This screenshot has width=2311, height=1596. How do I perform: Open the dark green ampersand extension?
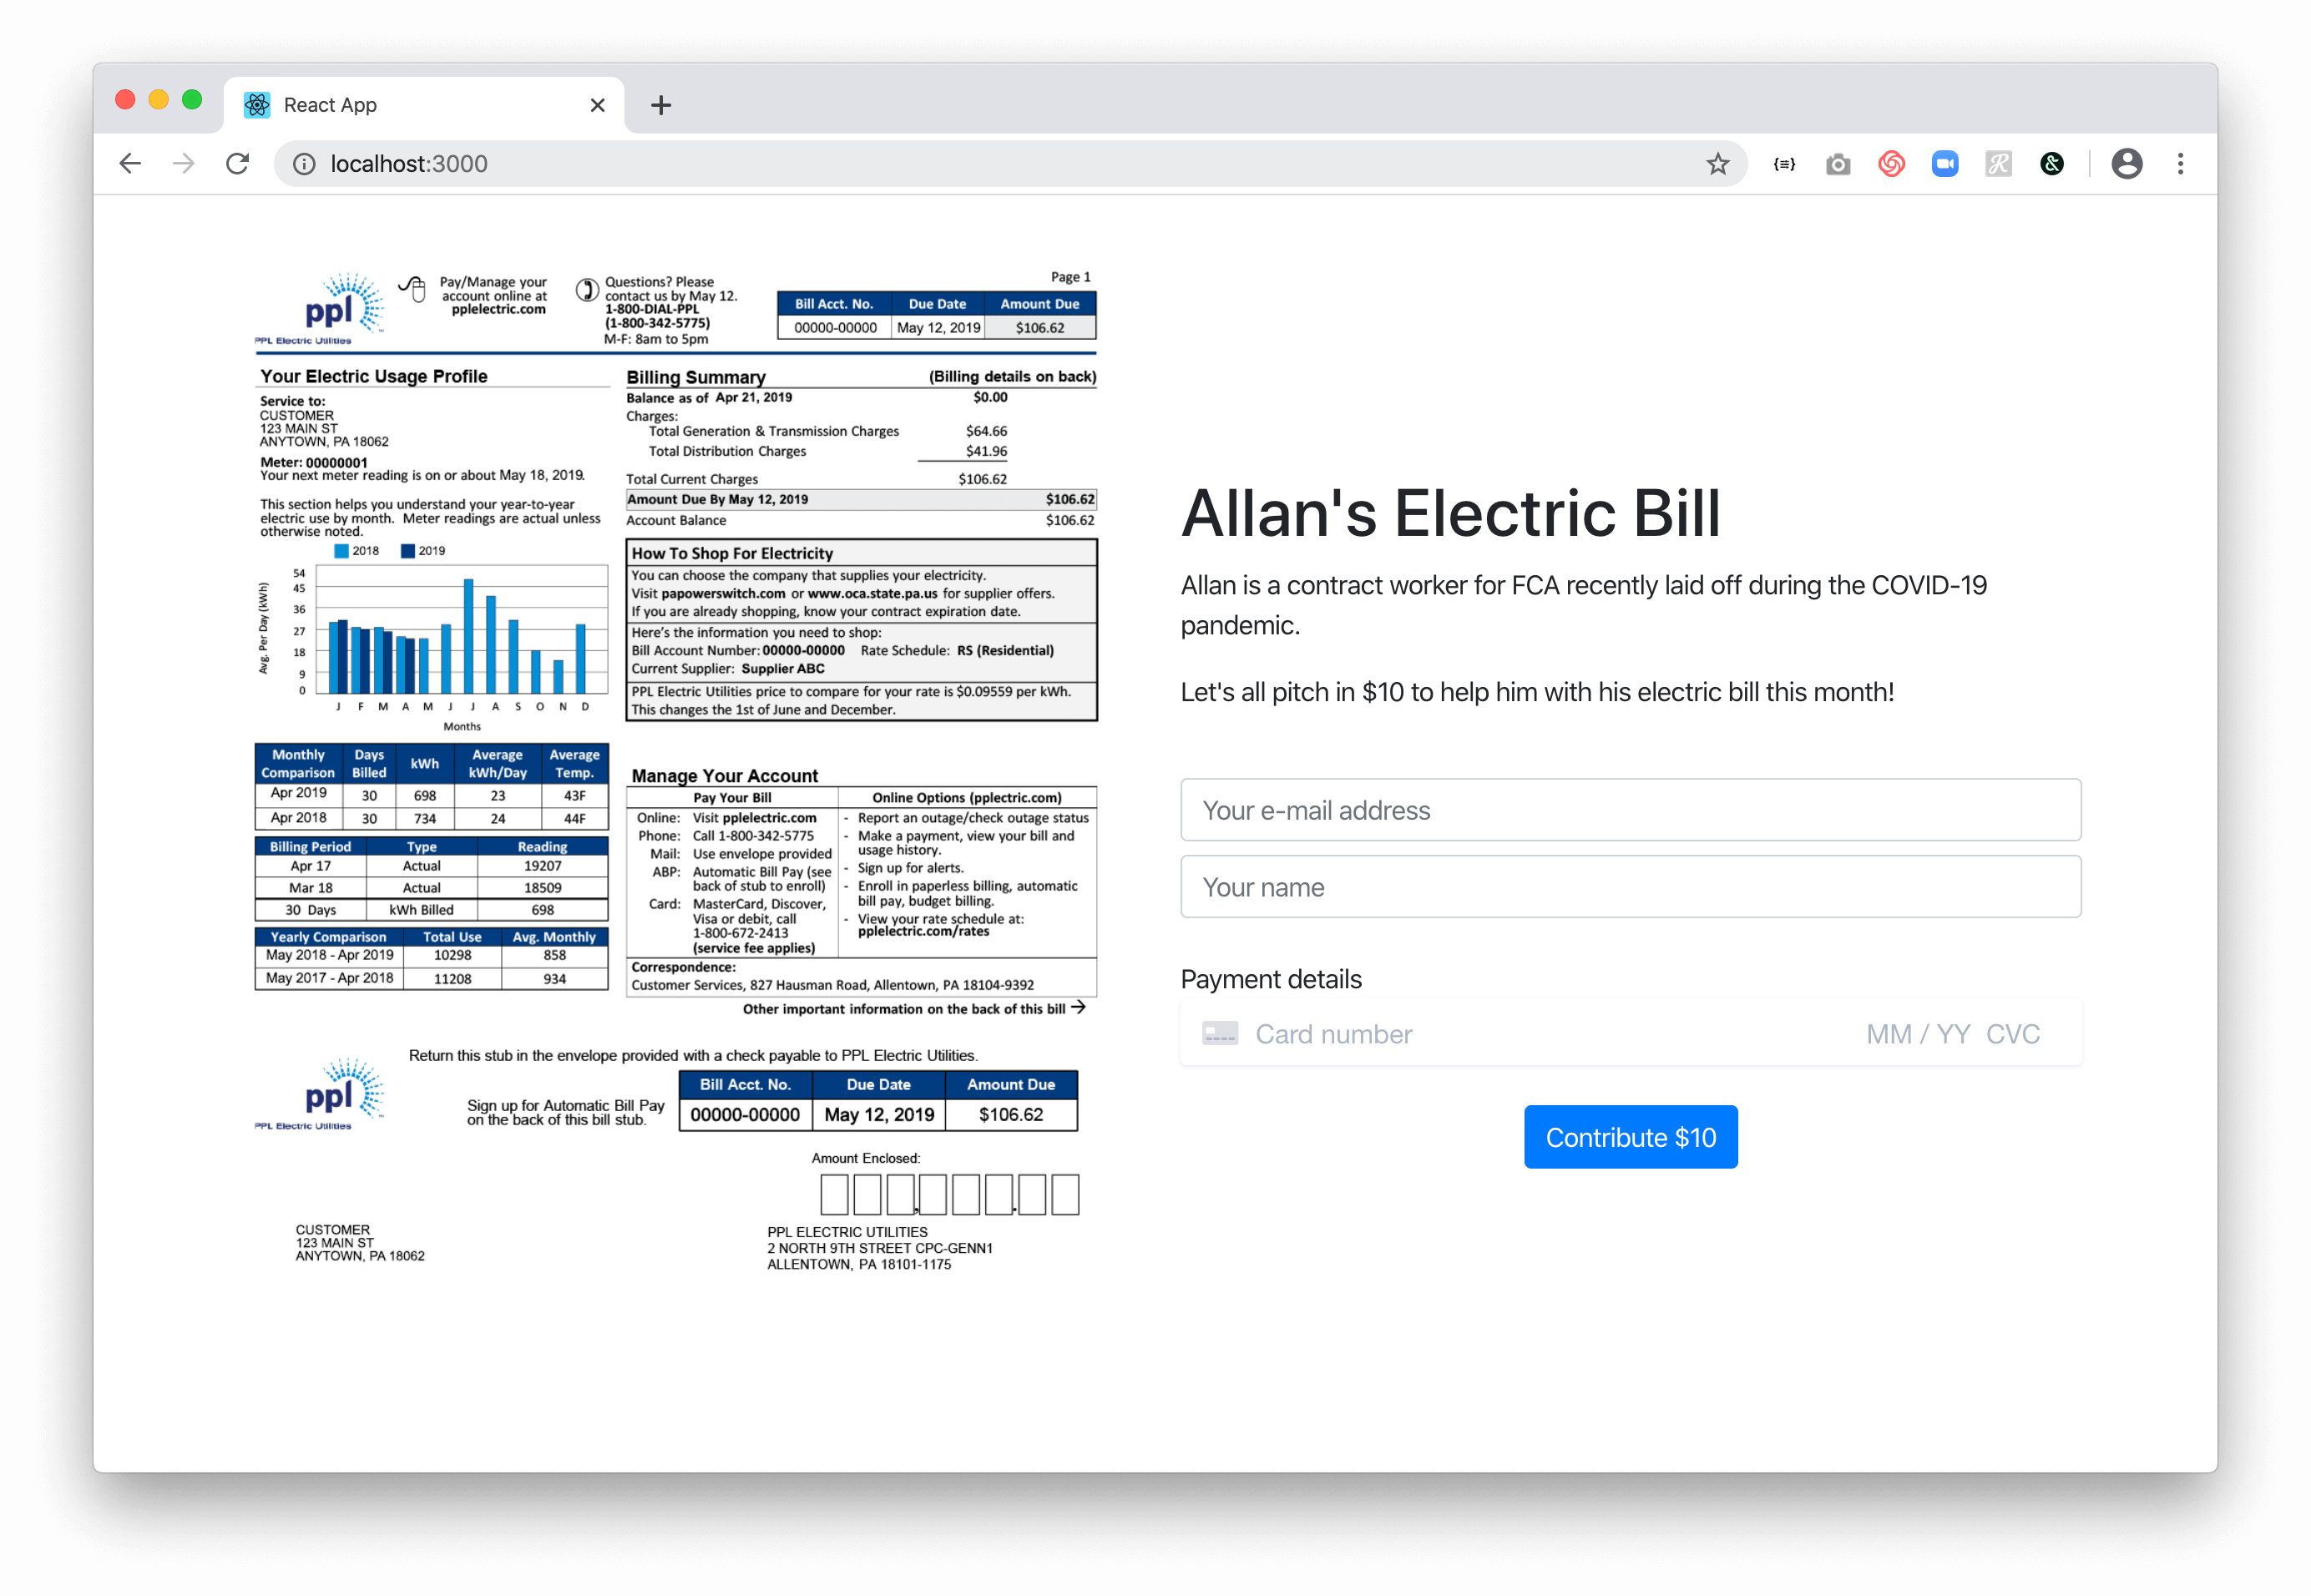(x=2052, y=164)
